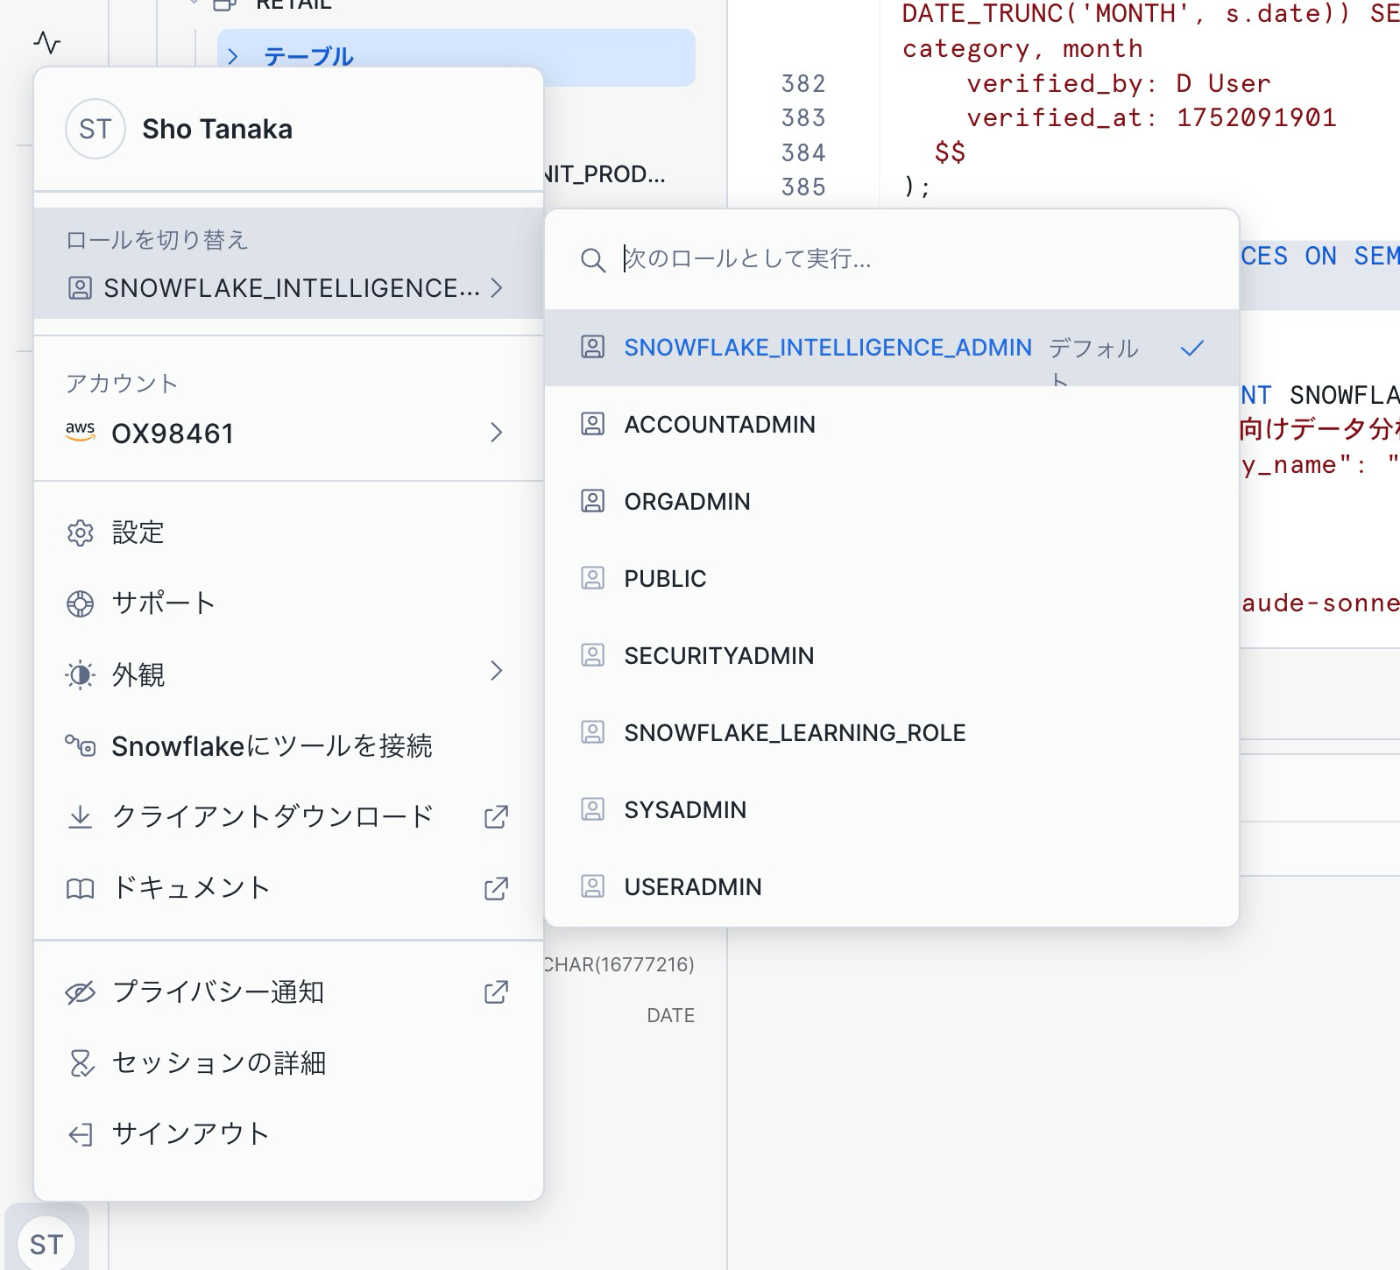Click the connect tools icon
The height and width of the screenshot is (1270, 1400).
click(80, 746)
